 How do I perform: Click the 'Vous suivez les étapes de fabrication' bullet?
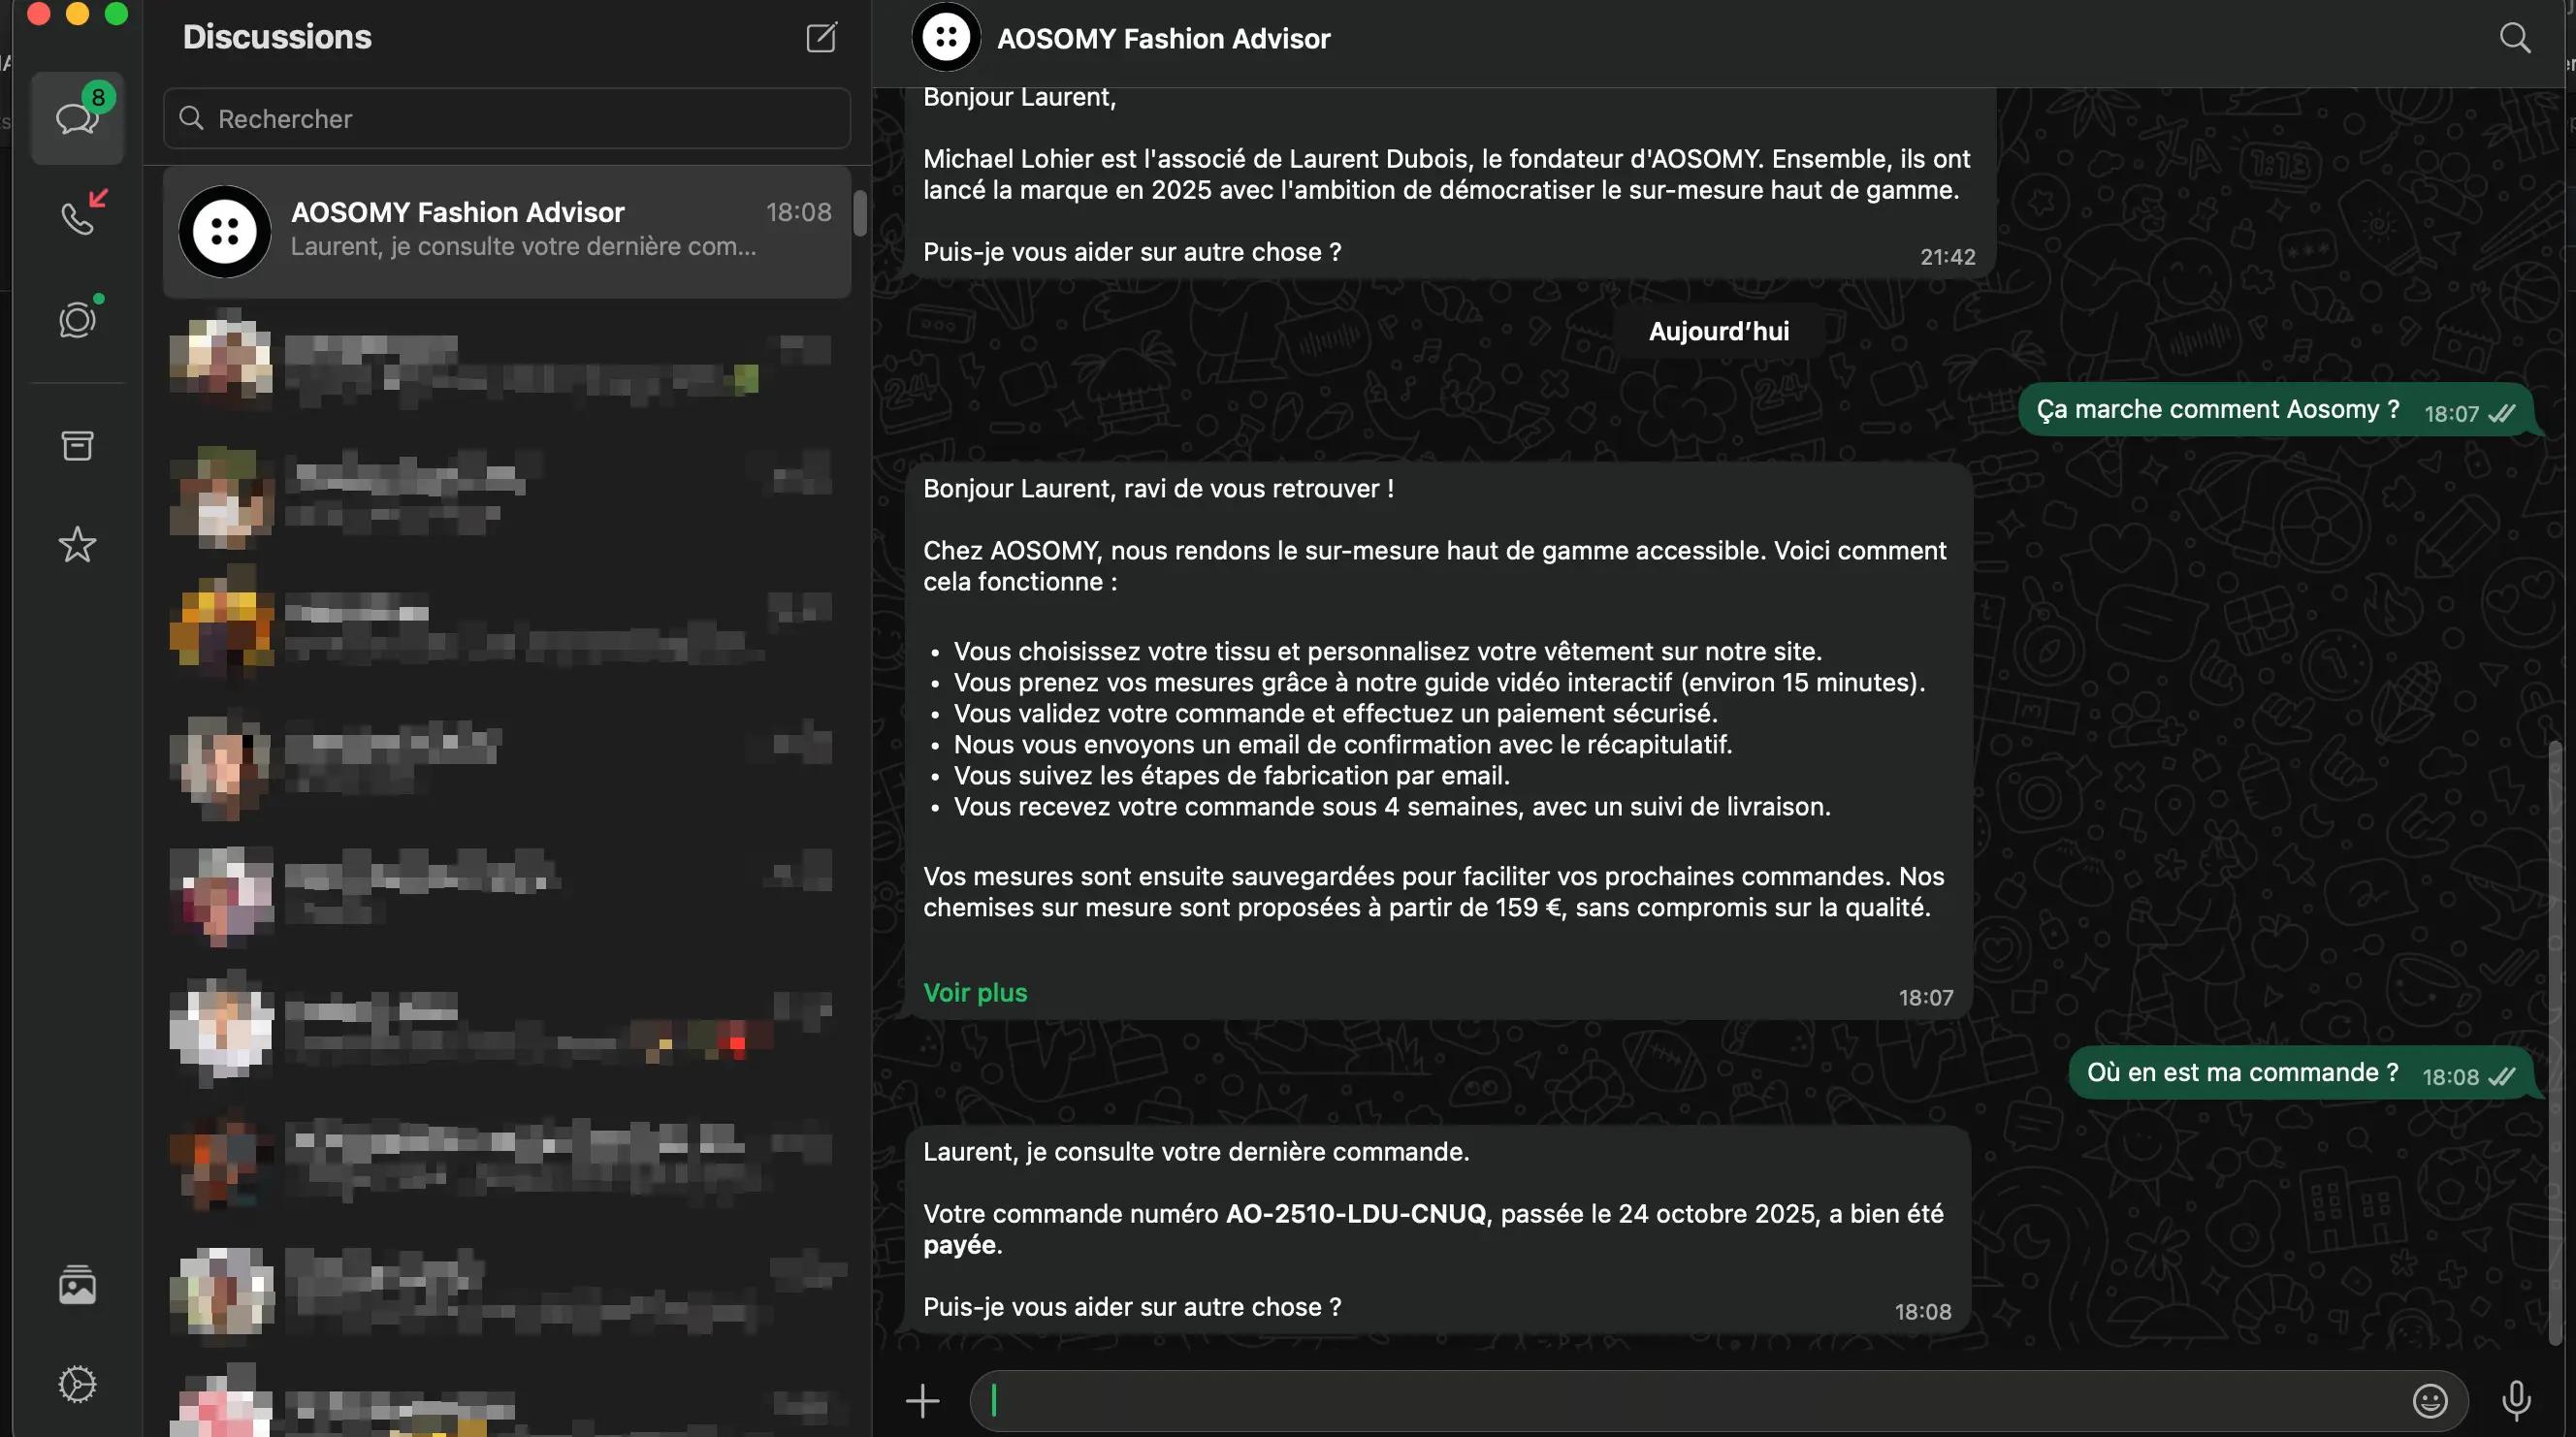coord(1231,776)
